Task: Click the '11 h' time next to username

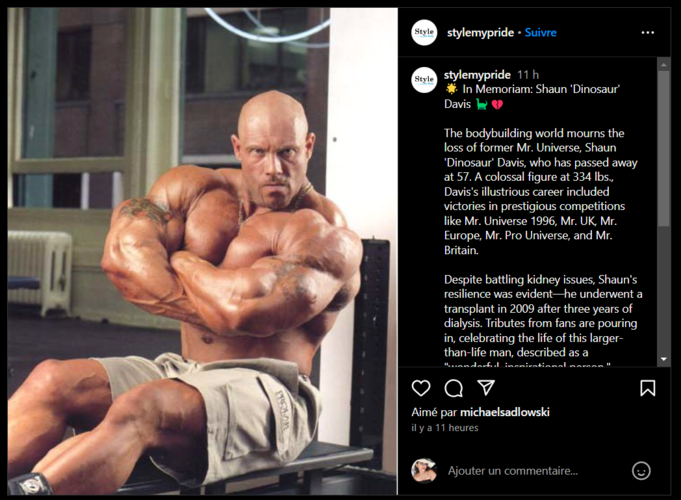Action: point(528,75)
